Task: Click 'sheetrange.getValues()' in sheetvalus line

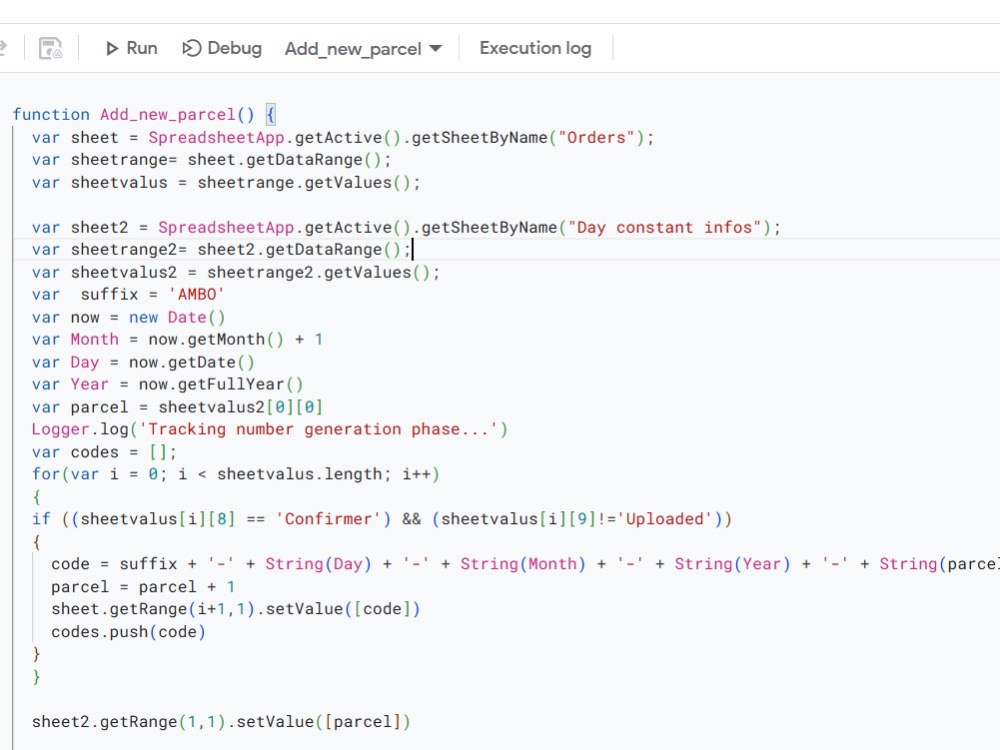Action: pos(304,183)
